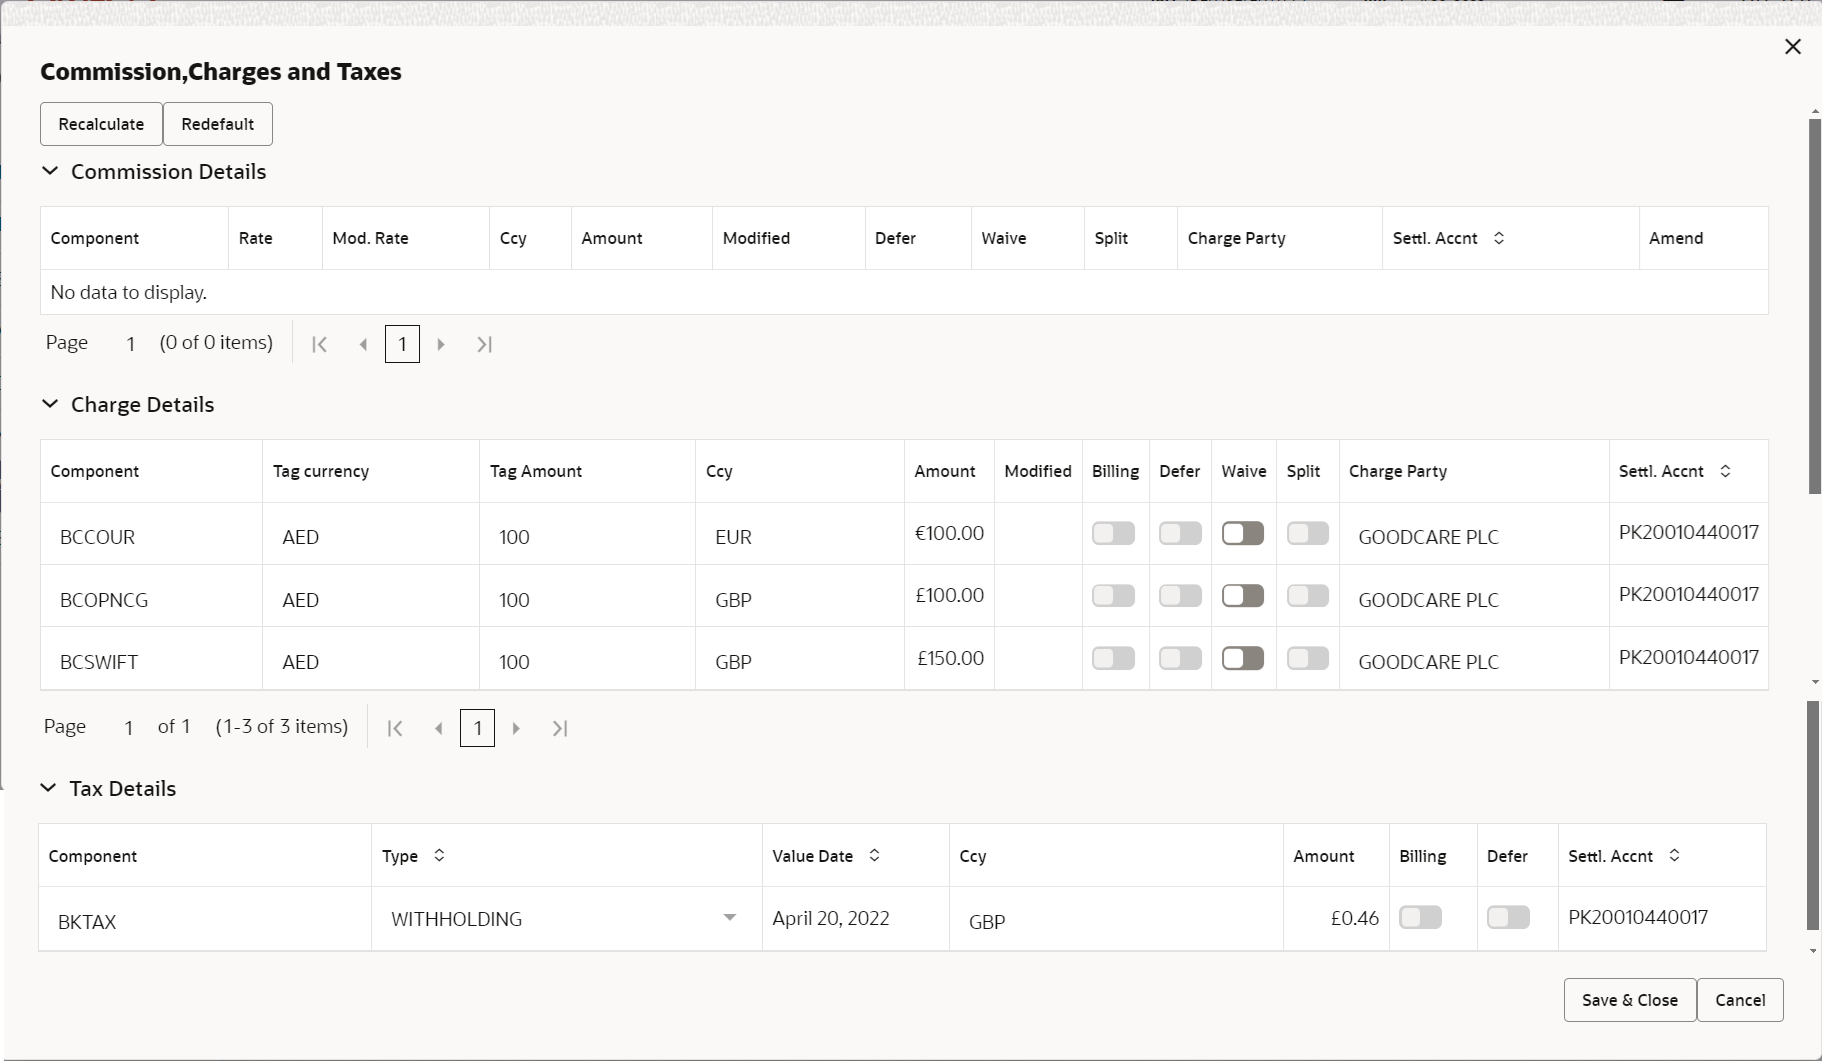Sort Tax Details by Value Date
This screenshot has height=1061, width=1822.
pos(874,855)
